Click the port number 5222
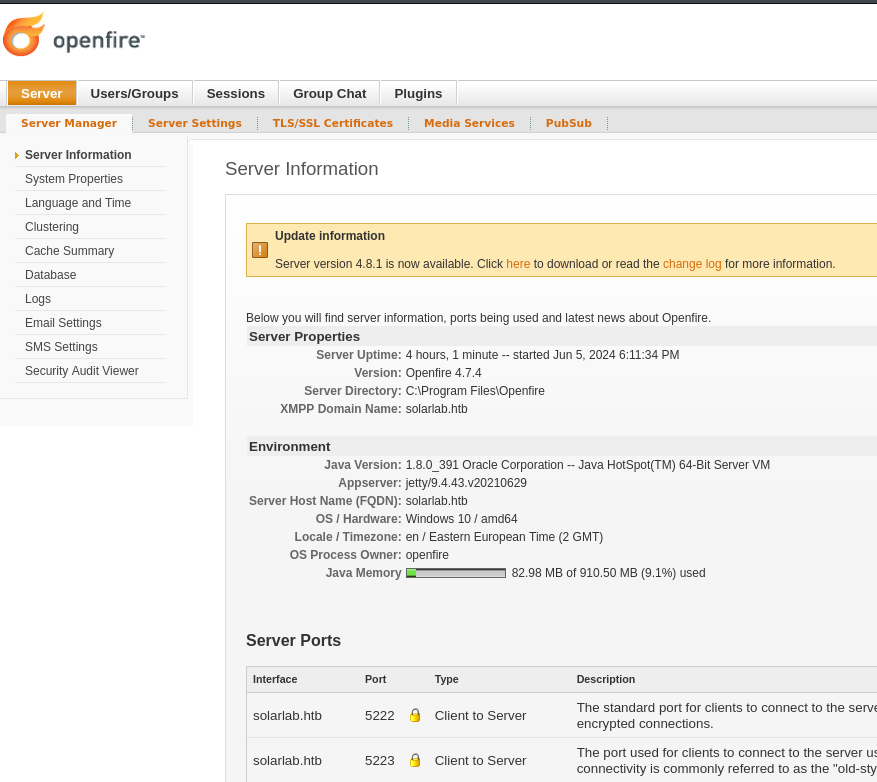The image size is (877, 782). [380, 715]
